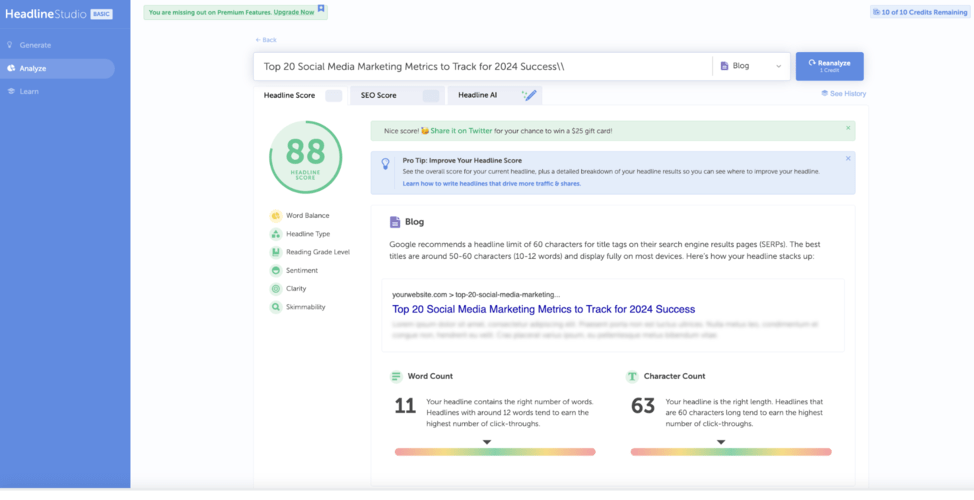Click the Pro Tip lightbulb icon
974x500 pixels.
tap(385, 164)
